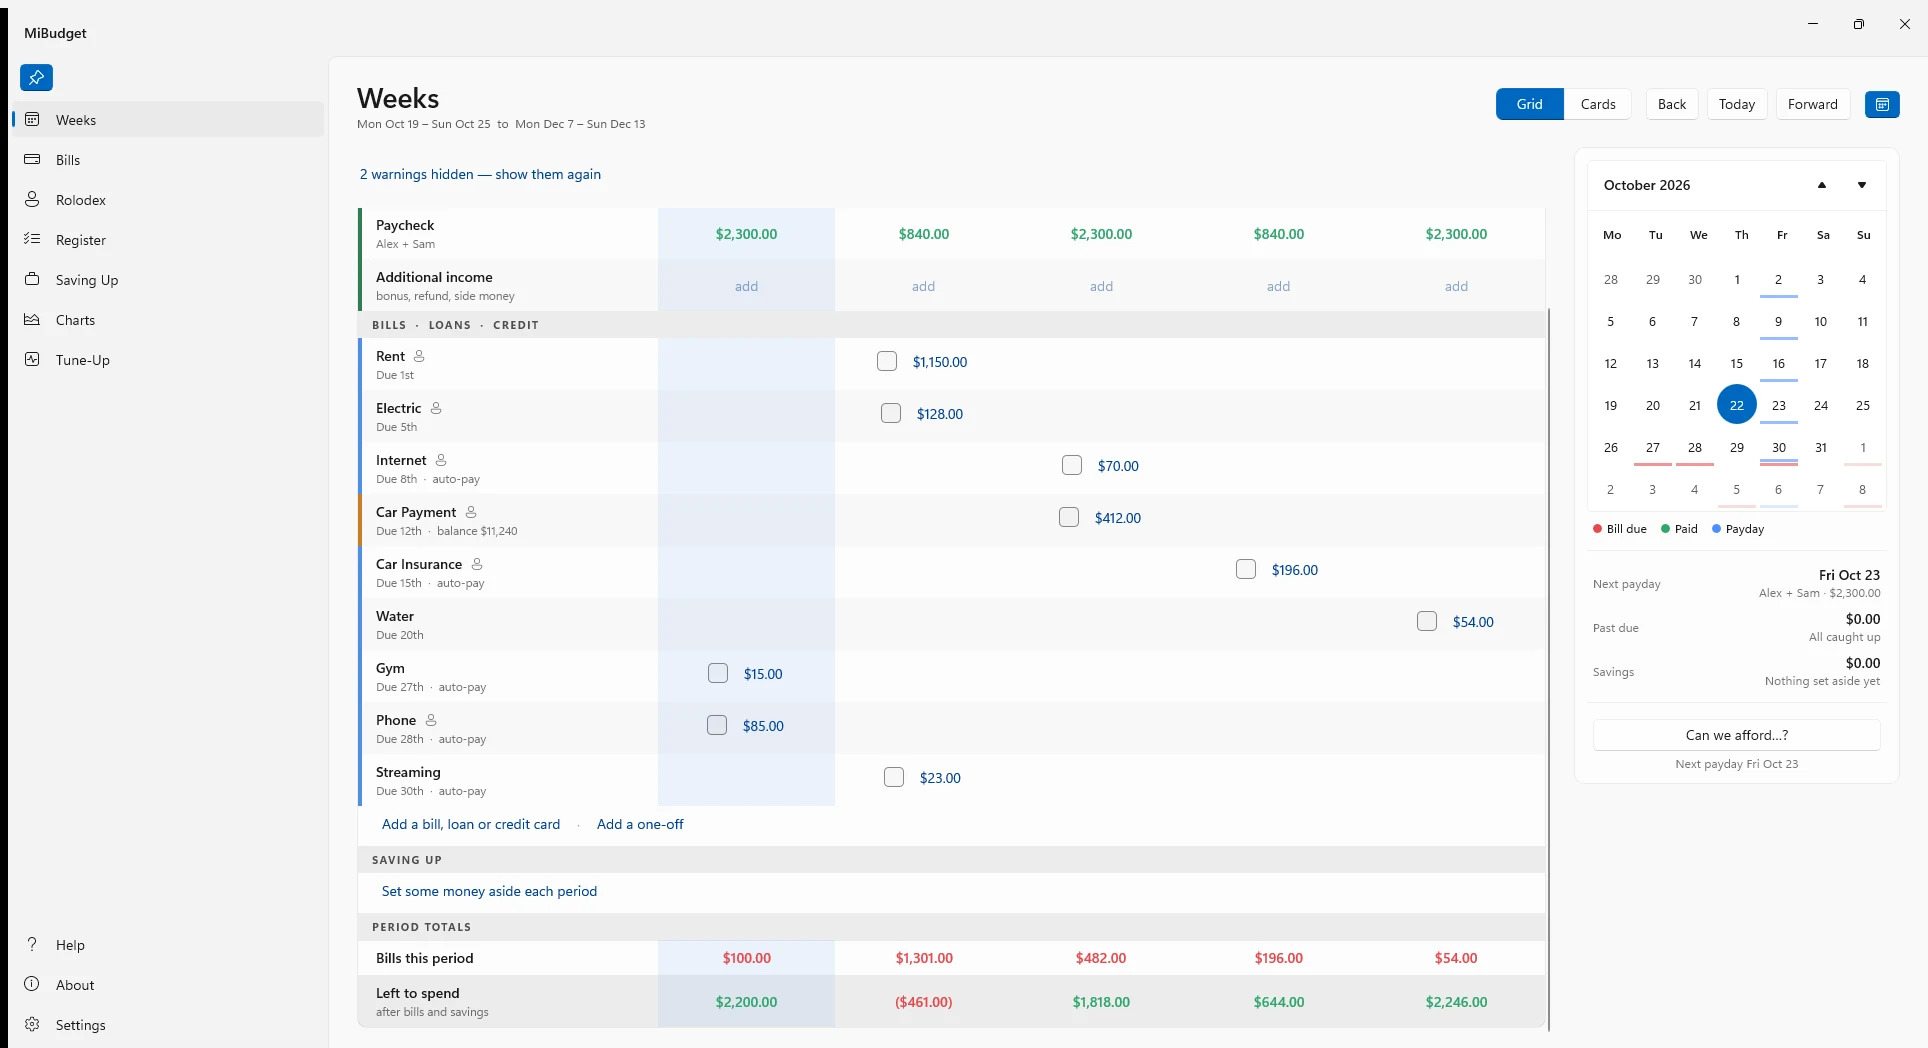Open the Settings gear icon
The height and width of the screenshot is (1048, 1928).
pyautogui.click(x=32, y=1024)
